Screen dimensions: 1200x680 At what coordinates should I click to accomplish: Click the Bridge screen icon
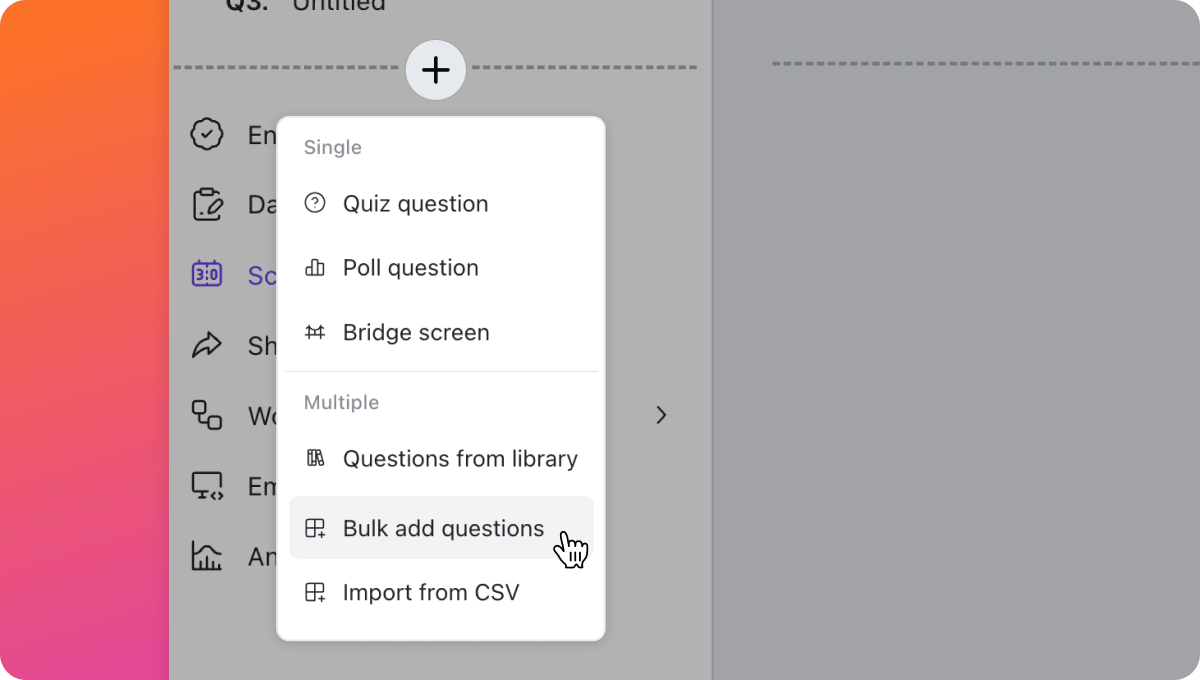pos(315,332)
